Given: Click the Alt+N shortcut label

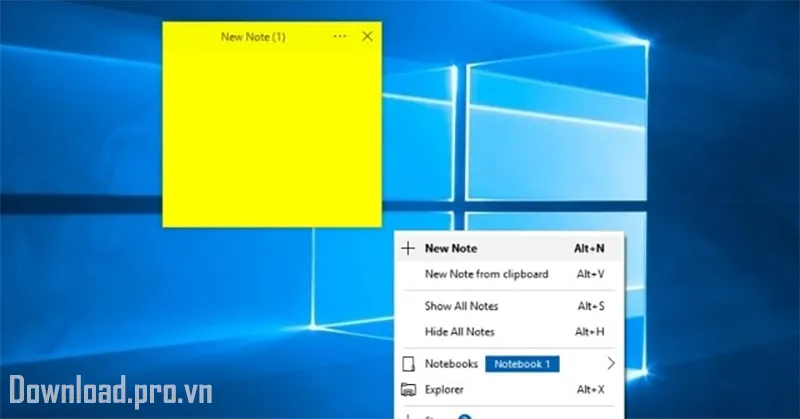Looking at the screenshot, I should click(589, 249).
